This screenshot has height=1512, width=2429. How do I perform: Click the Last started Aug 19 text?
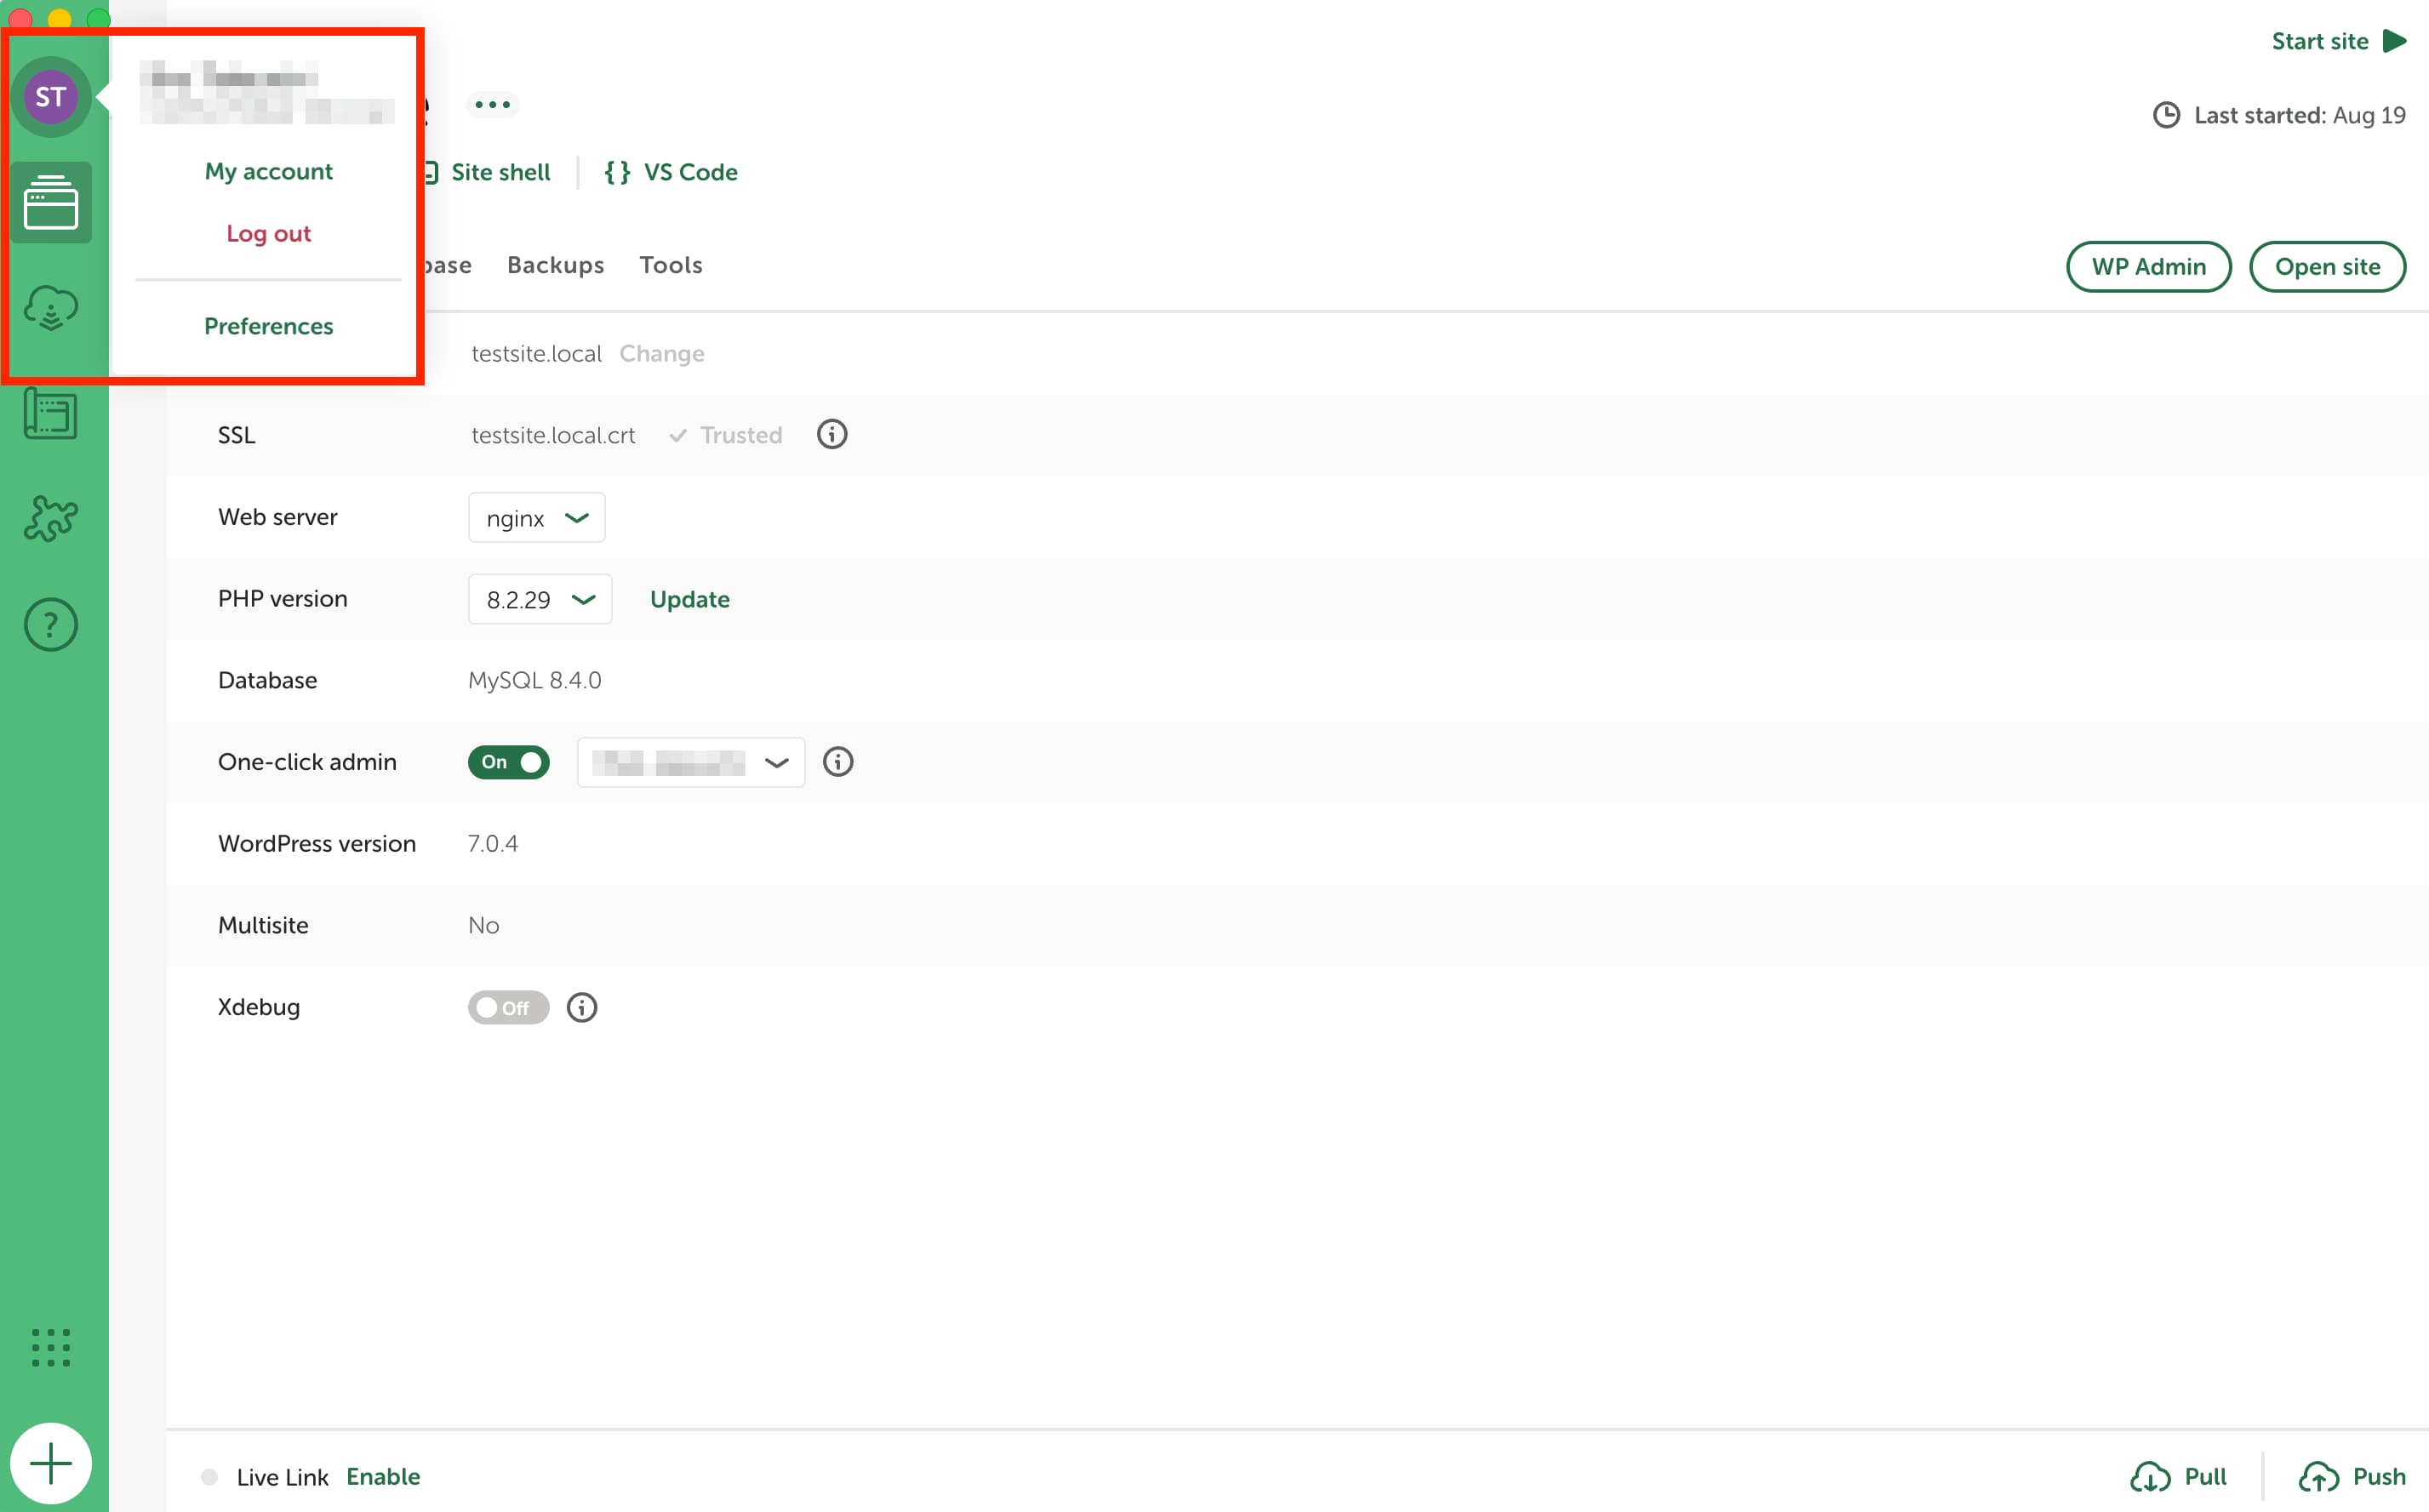pyautogui.click(x=2300, y=116)
